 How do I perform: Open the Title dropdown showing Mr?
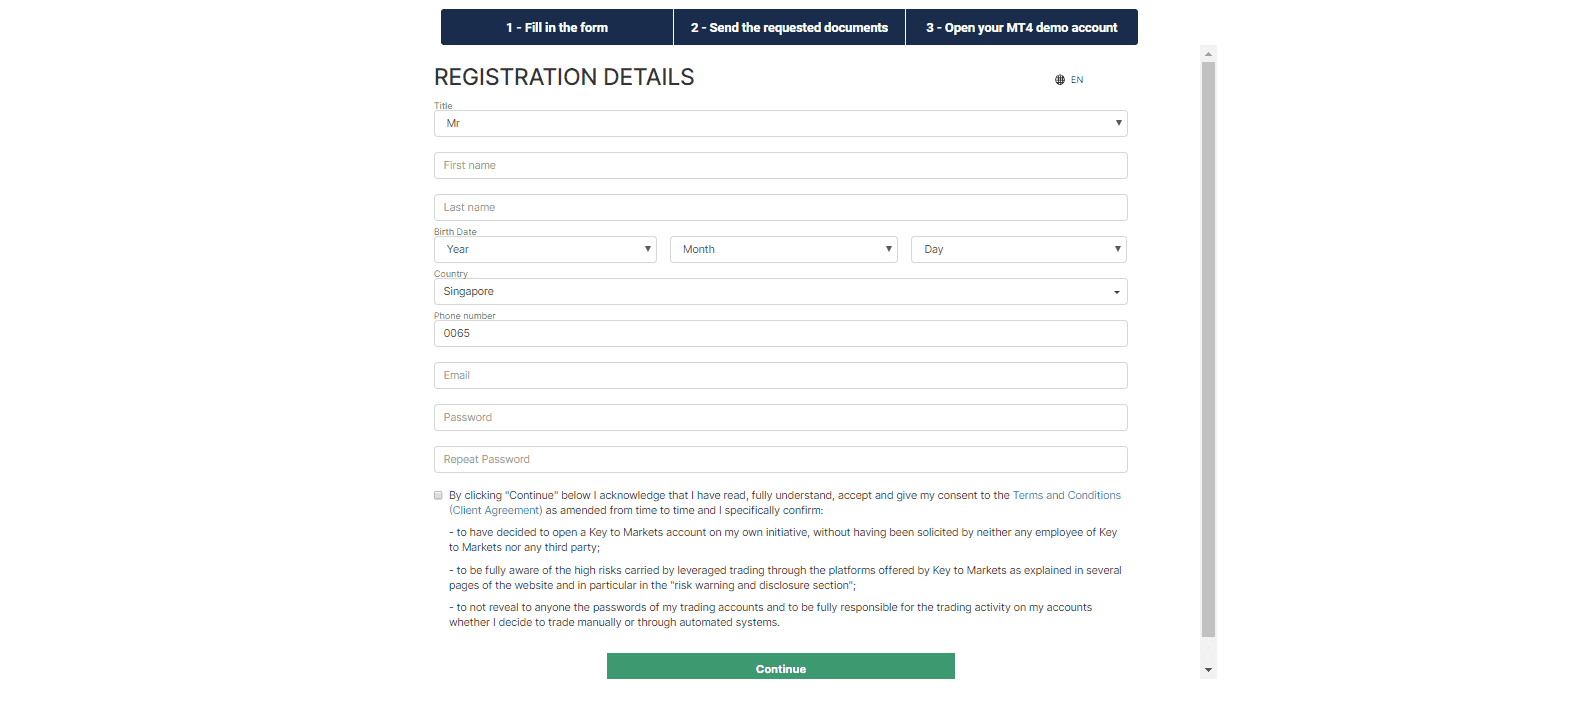(x=780, y=123)
